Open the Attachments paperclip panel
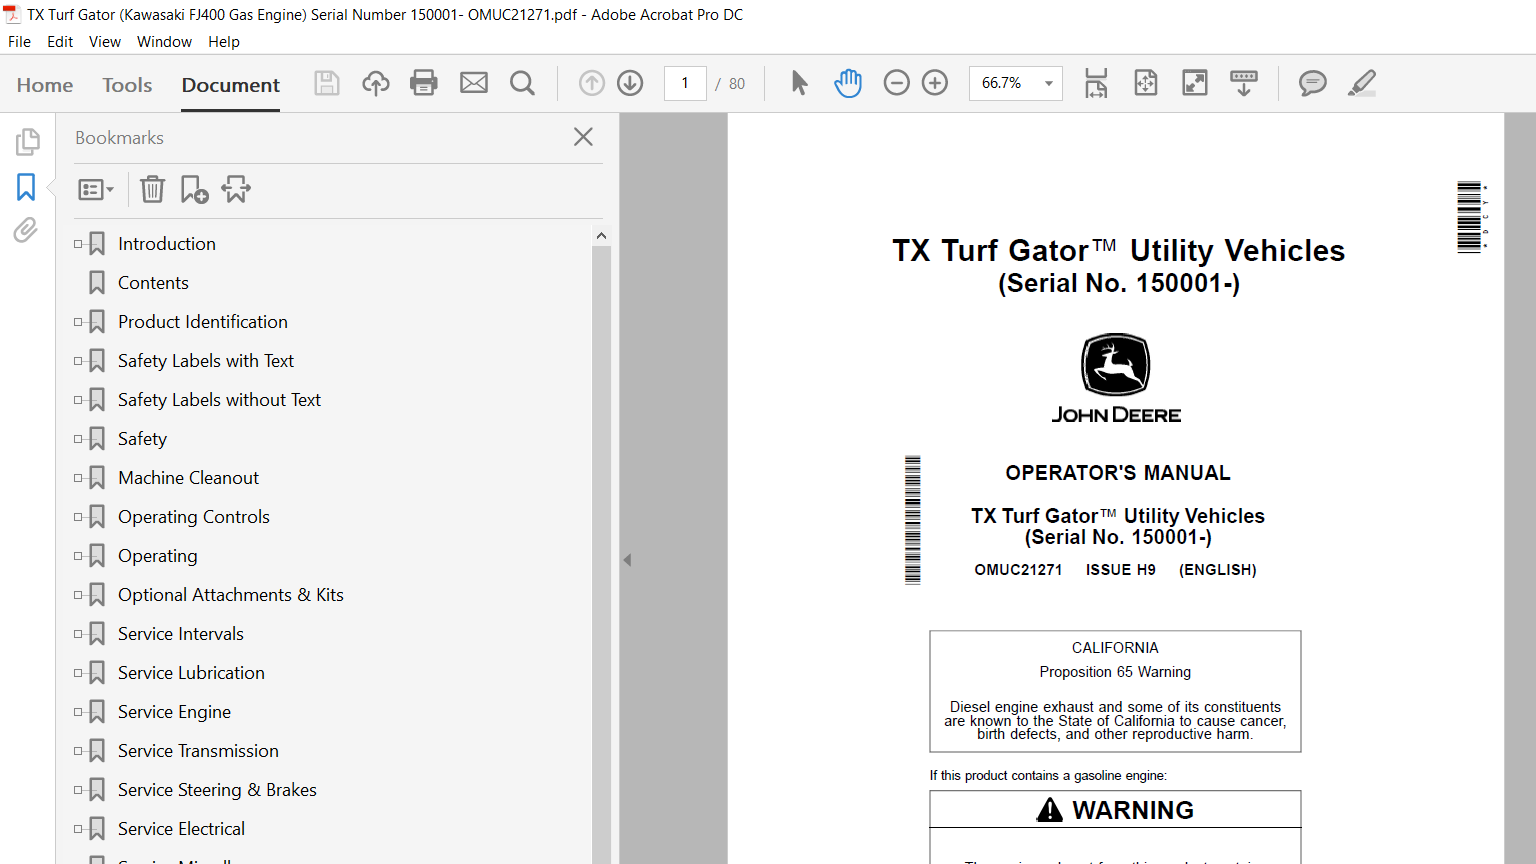Image resolution: width=1536 pixels, height=864 pixels. [26, 231]
